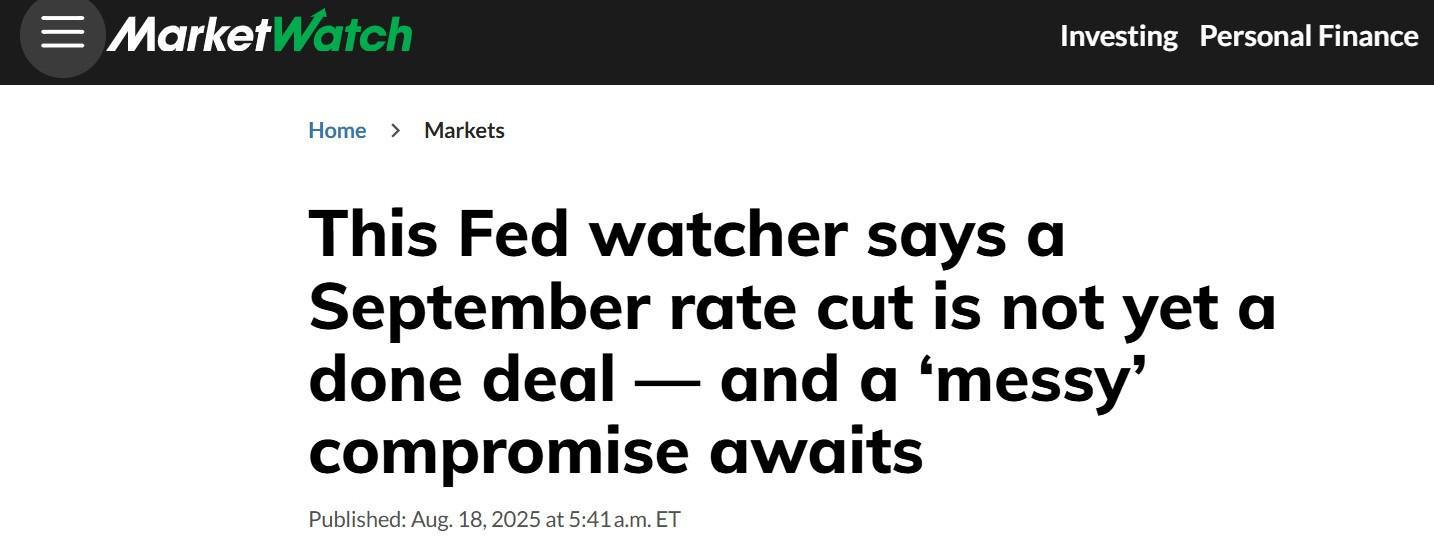Open the hamburger navigation menu
The height and width of the screenshot is (544, 1434).
point(62,35)
